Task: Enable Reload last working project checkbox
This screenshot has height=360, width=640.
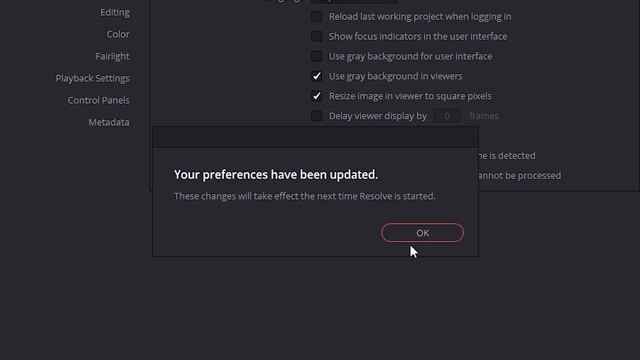Action: [x=316, y=17]
